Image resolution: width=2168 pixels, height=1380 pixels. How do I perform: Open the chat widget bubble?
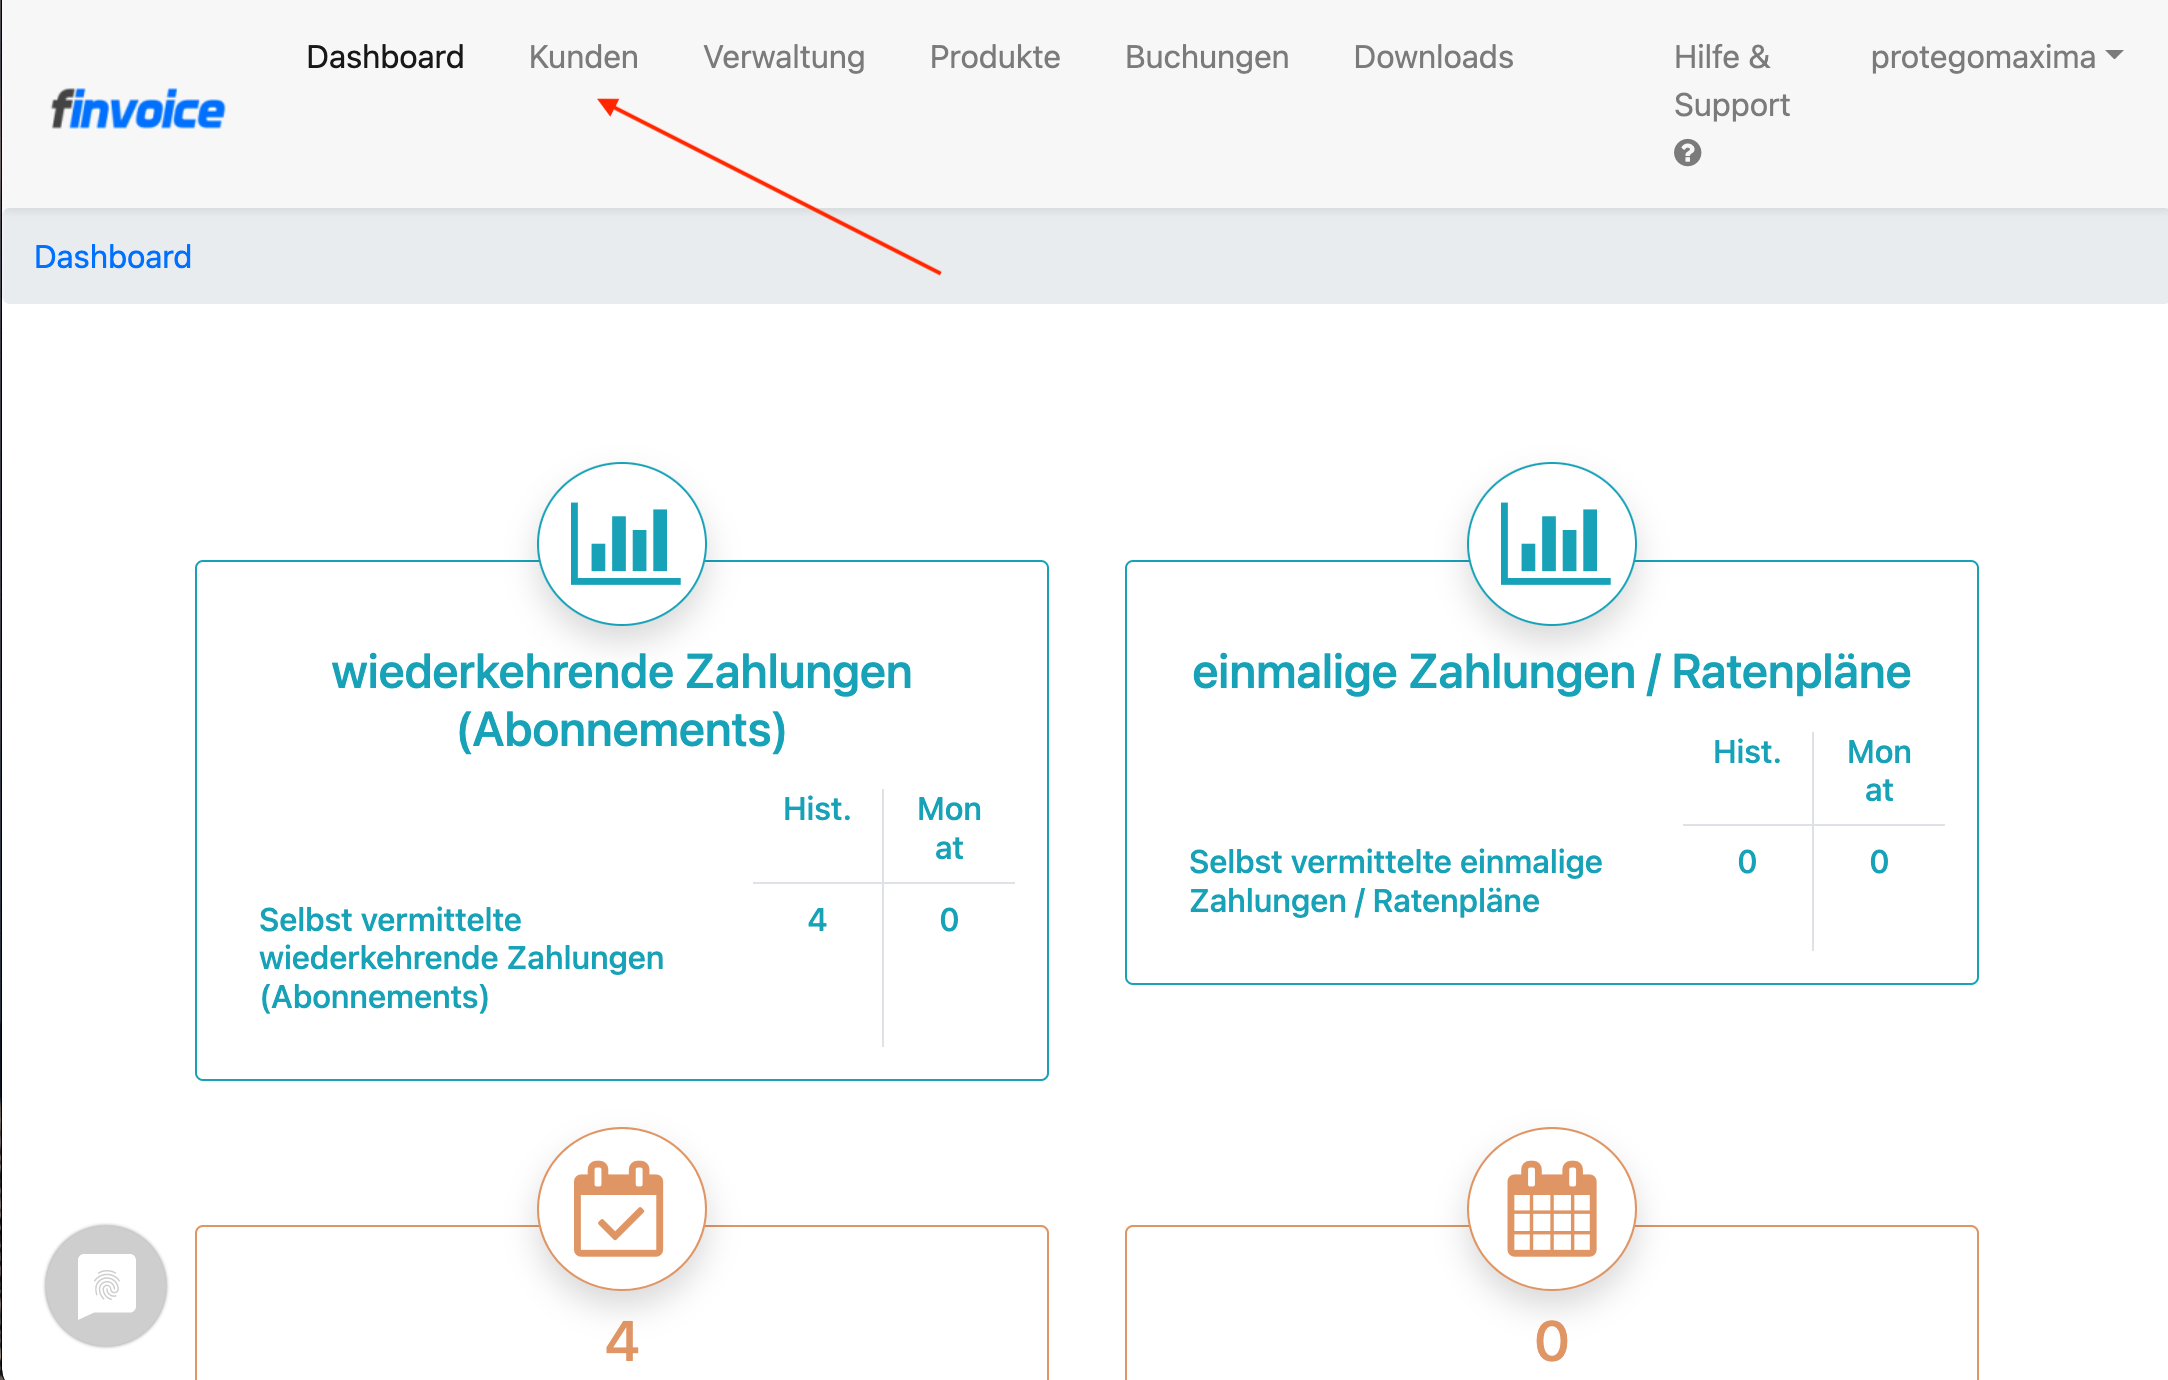coord(106,1285)
